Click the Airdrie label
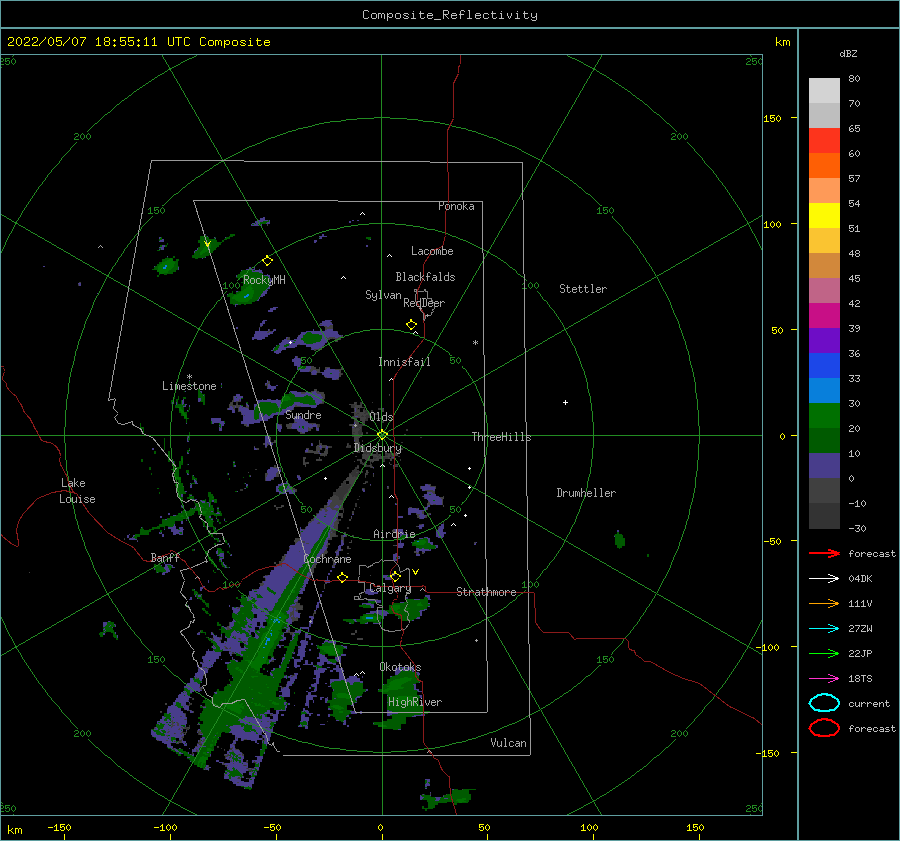Image resolution: width=900 pixels, height=841 pixels. point(394,534)
